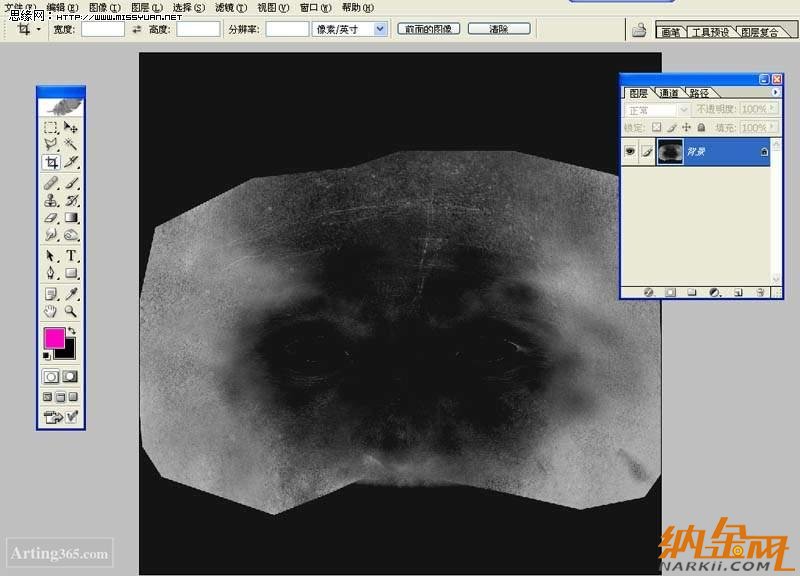The height and width of the screenshot is (576, 800).
Task: Open 图层(L) Layer menu
Action: click(x=147, y=7)
